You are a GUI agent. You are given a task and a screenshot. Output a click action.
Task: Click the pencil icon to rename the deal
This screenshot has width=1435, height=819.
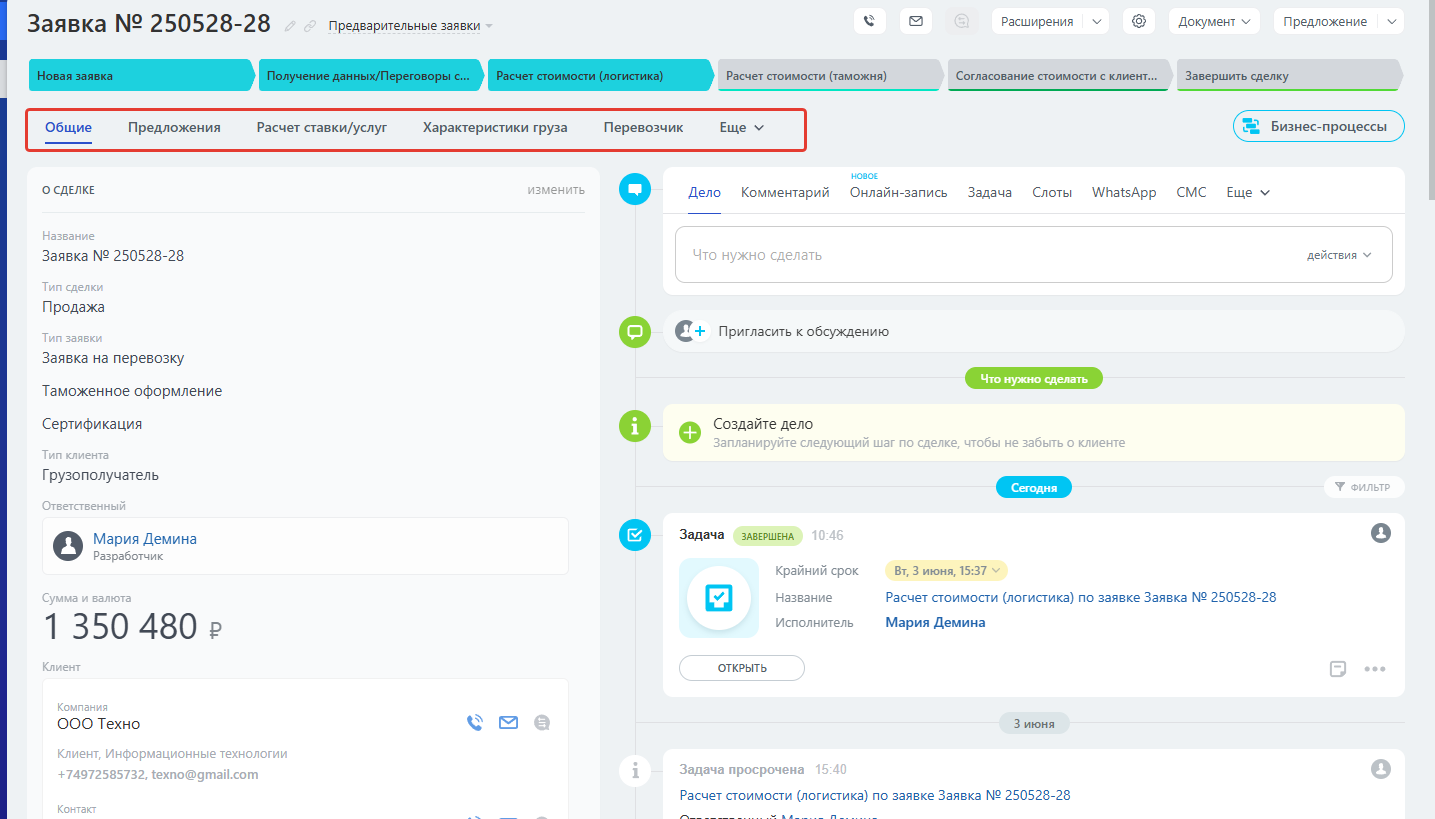coord(290,26)
